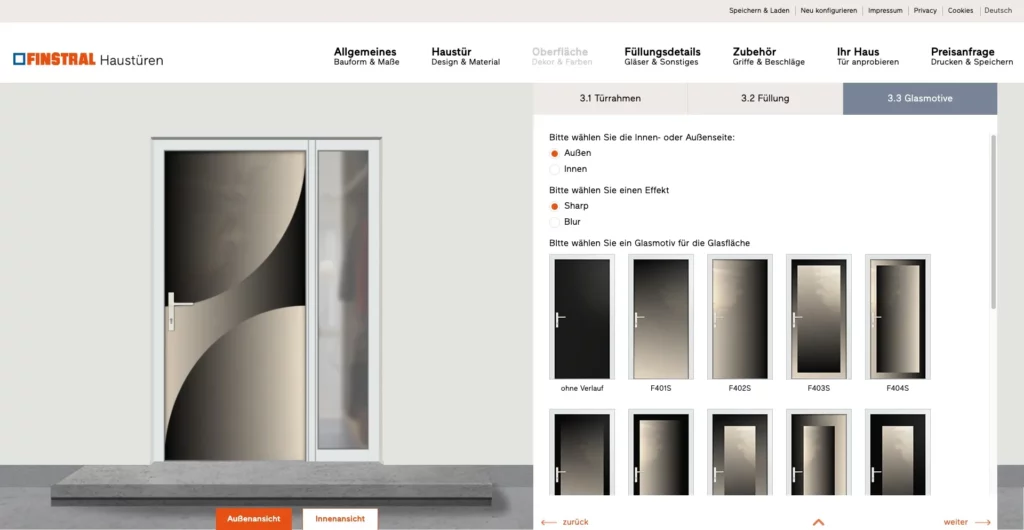The height and width of the screenshot is (530, 1024).
Task: Click the orange up chevron at bottom
Action: pyautogui.click(x=818, y=522)
